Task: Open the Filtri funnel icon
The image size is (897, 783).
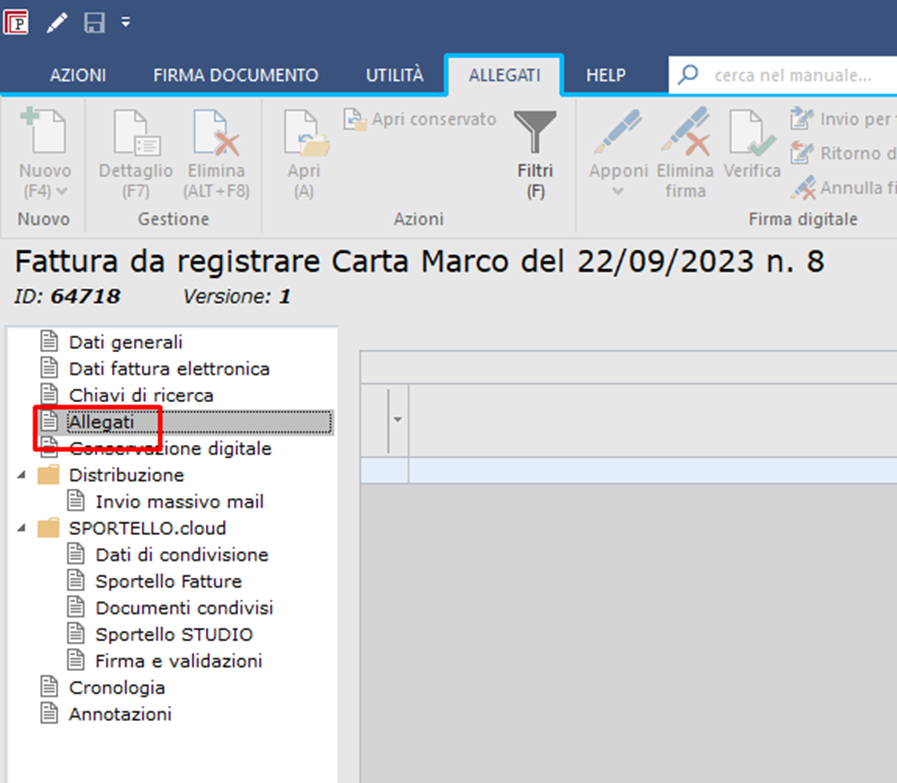Action: coord(535,135)
